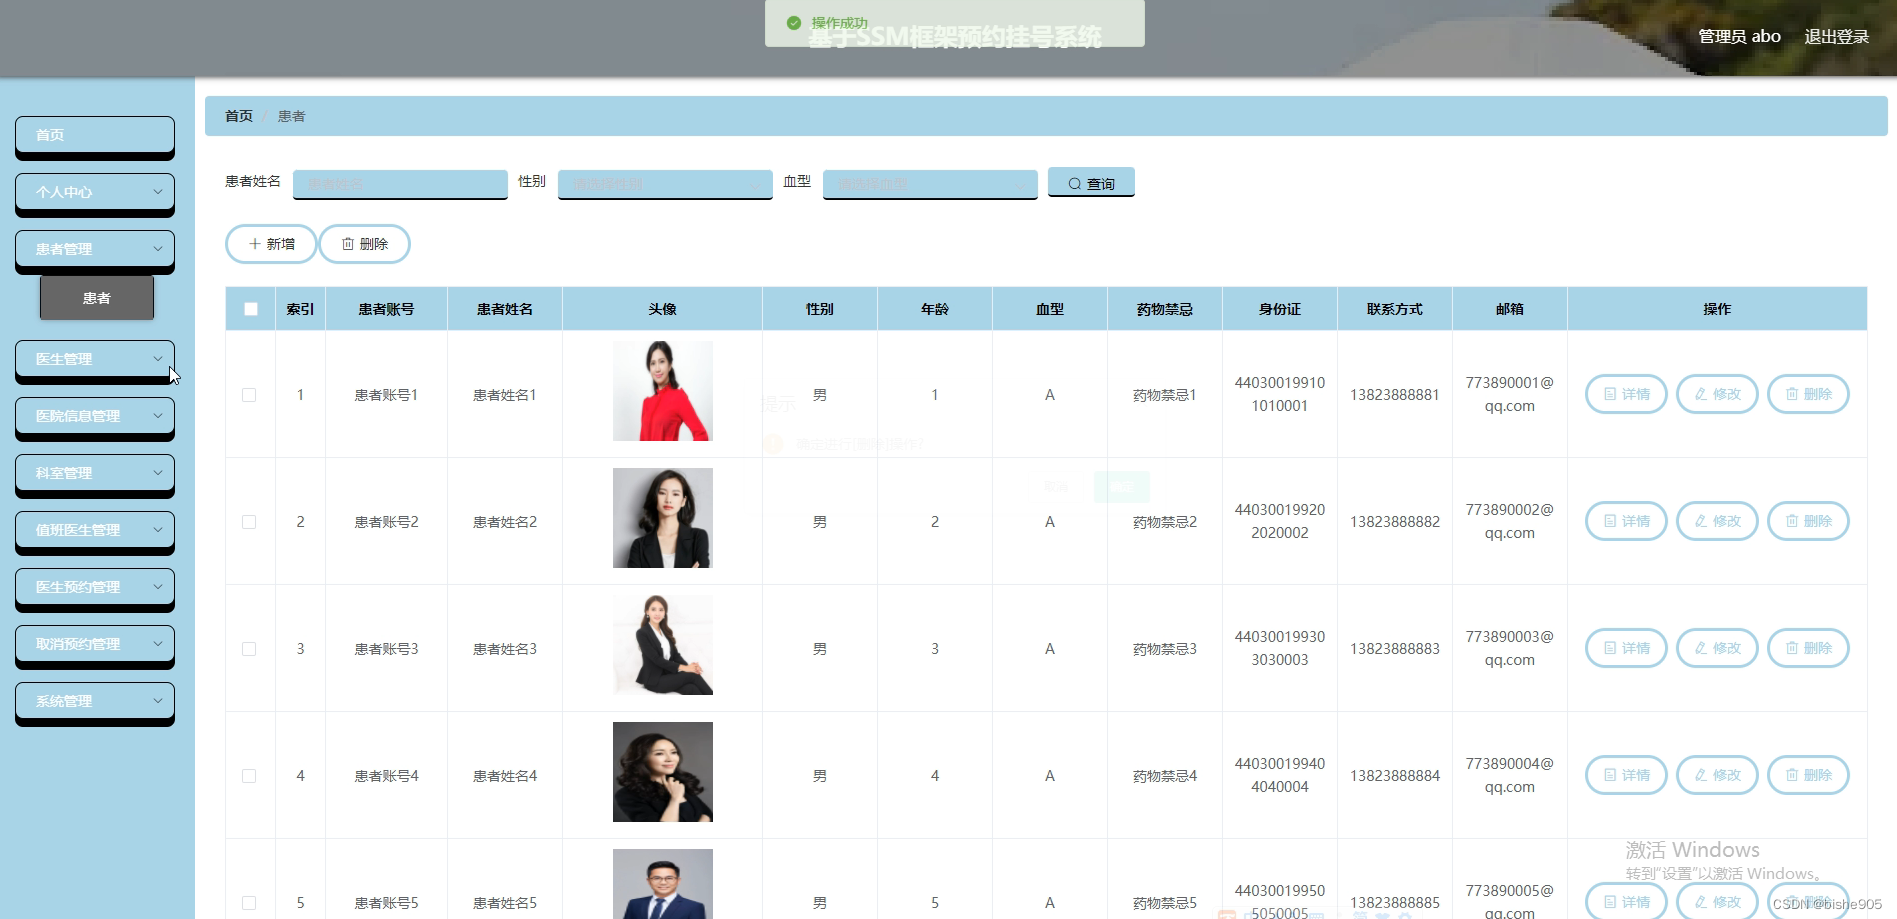
Task: Check the select-all checkbox in the table header
Action: pyautogui.click(x=250, y=309)
